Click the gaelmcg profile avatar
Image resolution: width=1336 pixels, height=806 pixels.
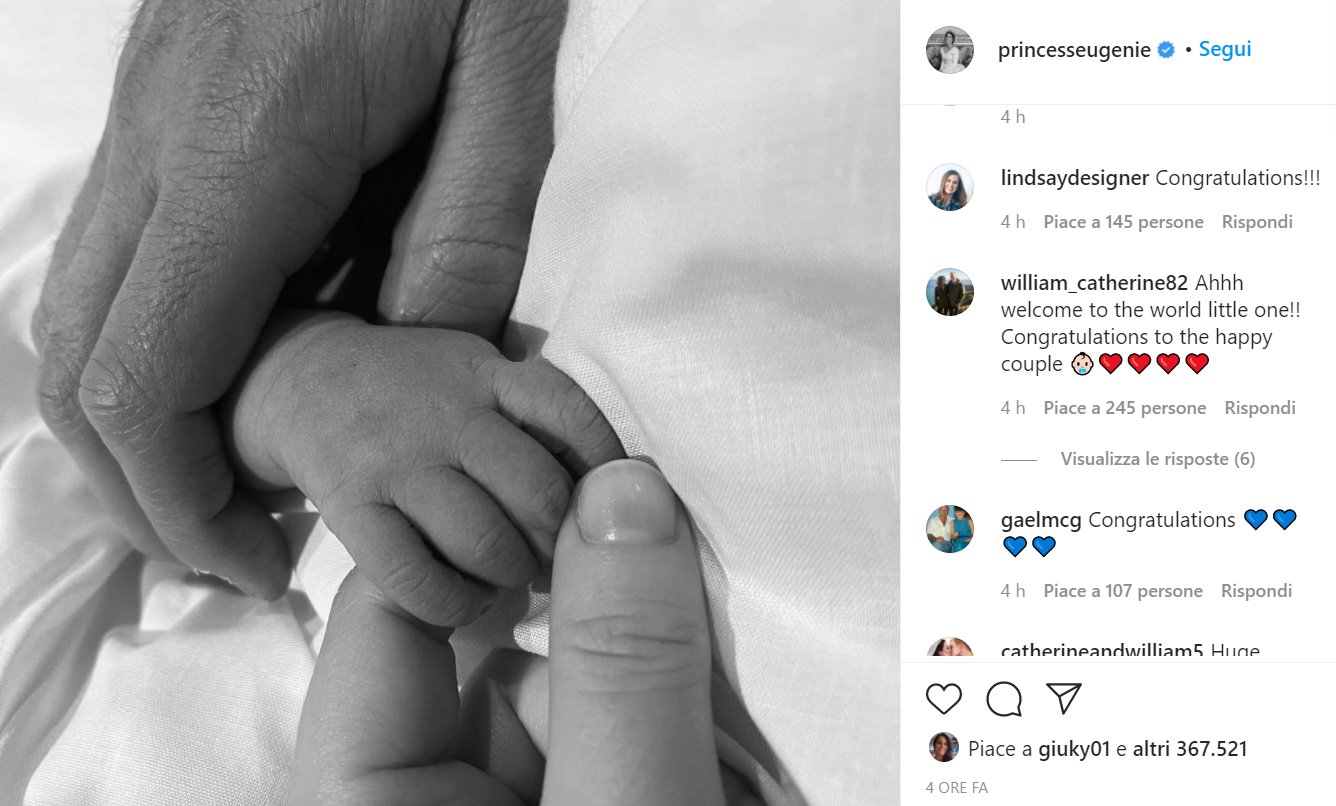(950, 529)
